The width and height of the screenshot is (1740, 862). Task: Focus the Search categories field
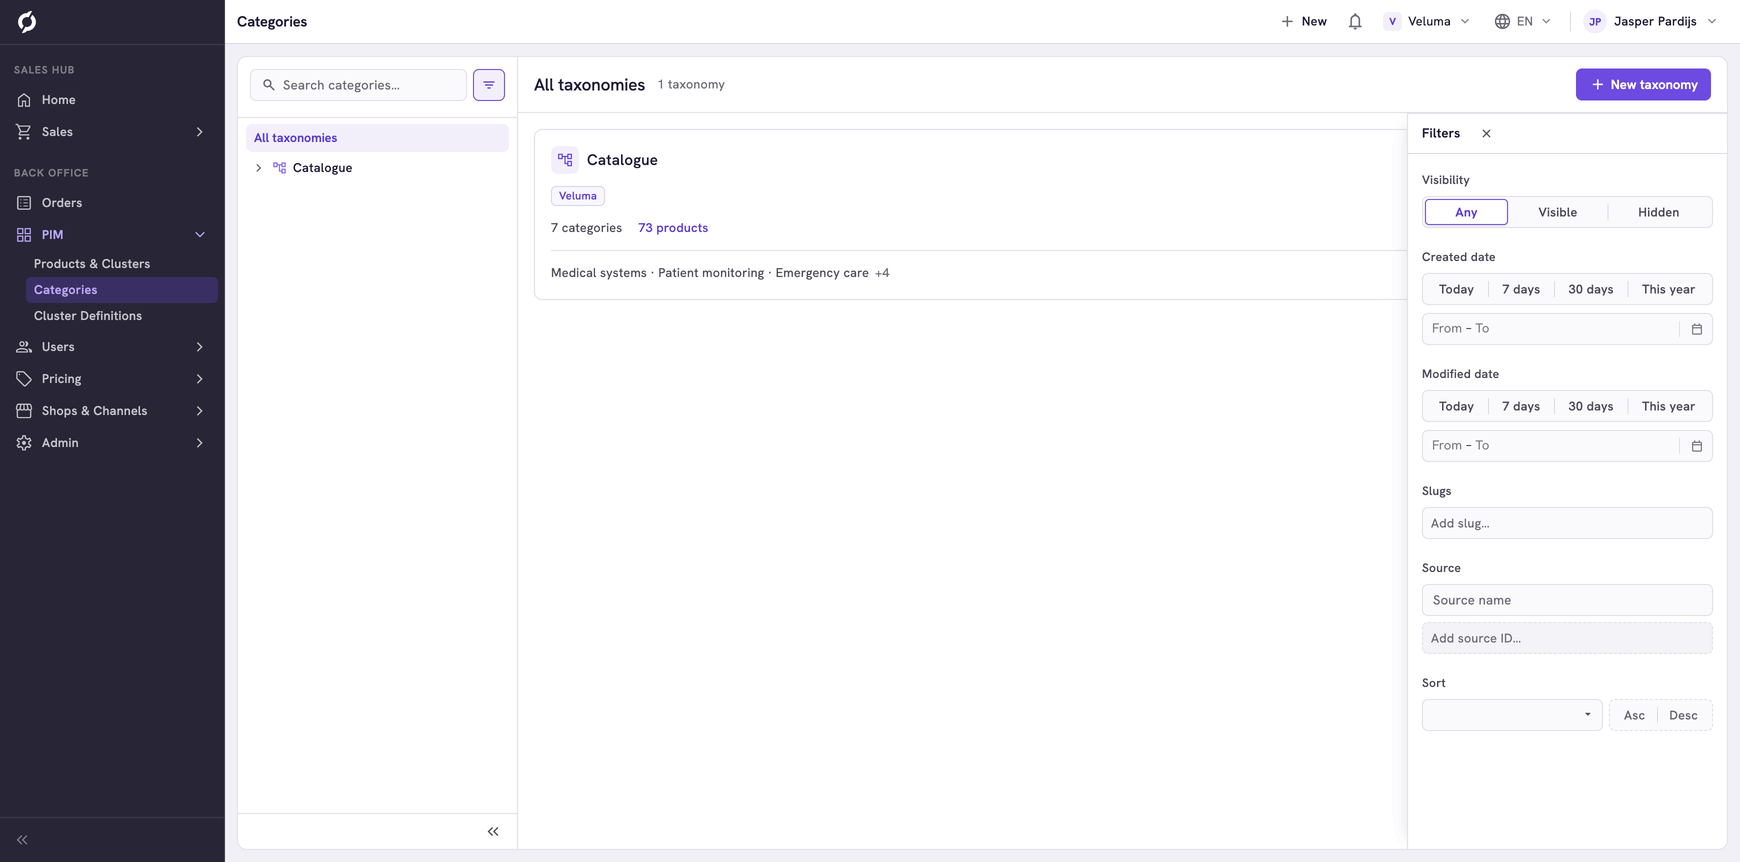pyautogui.click(x=359, y=85)
